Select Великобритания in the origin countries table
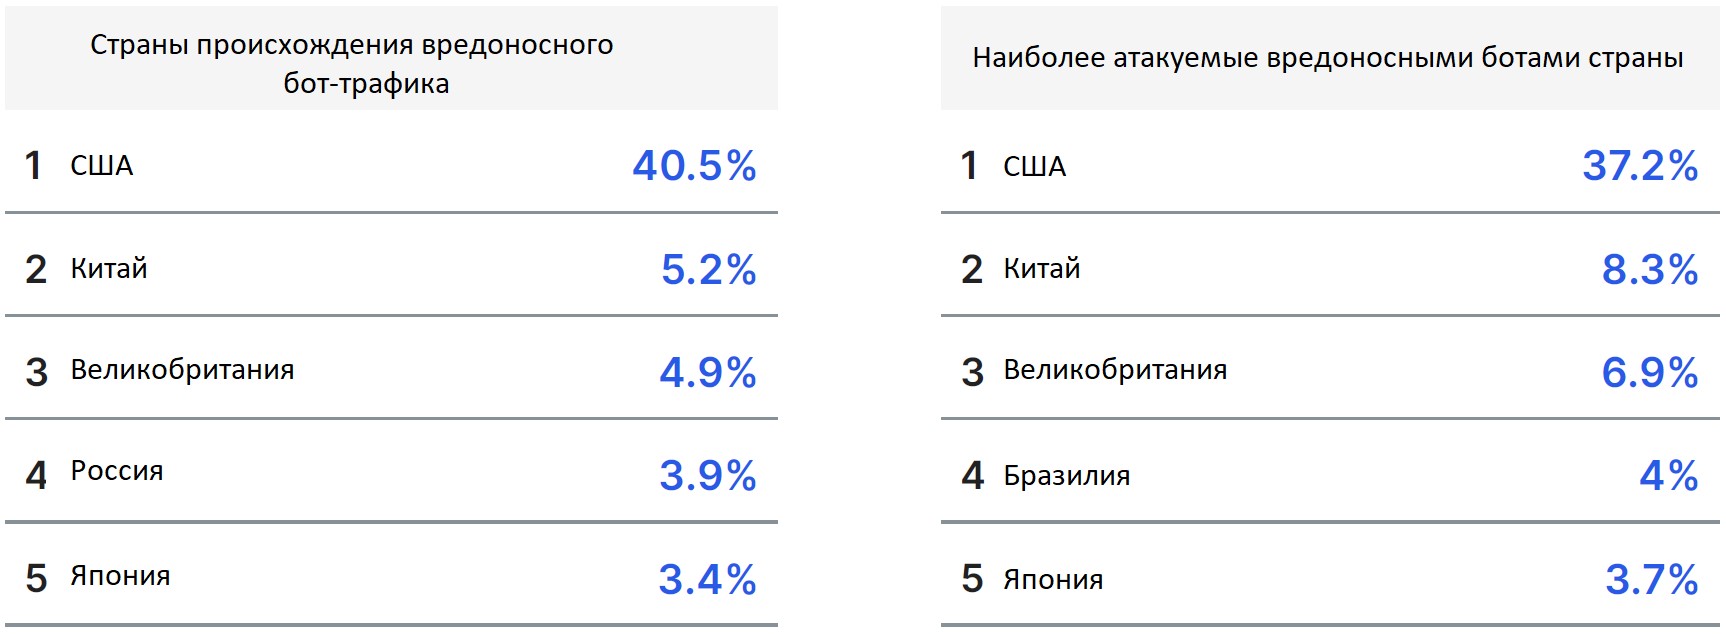This screenshot has height=634, width=1726. [182, 369]
